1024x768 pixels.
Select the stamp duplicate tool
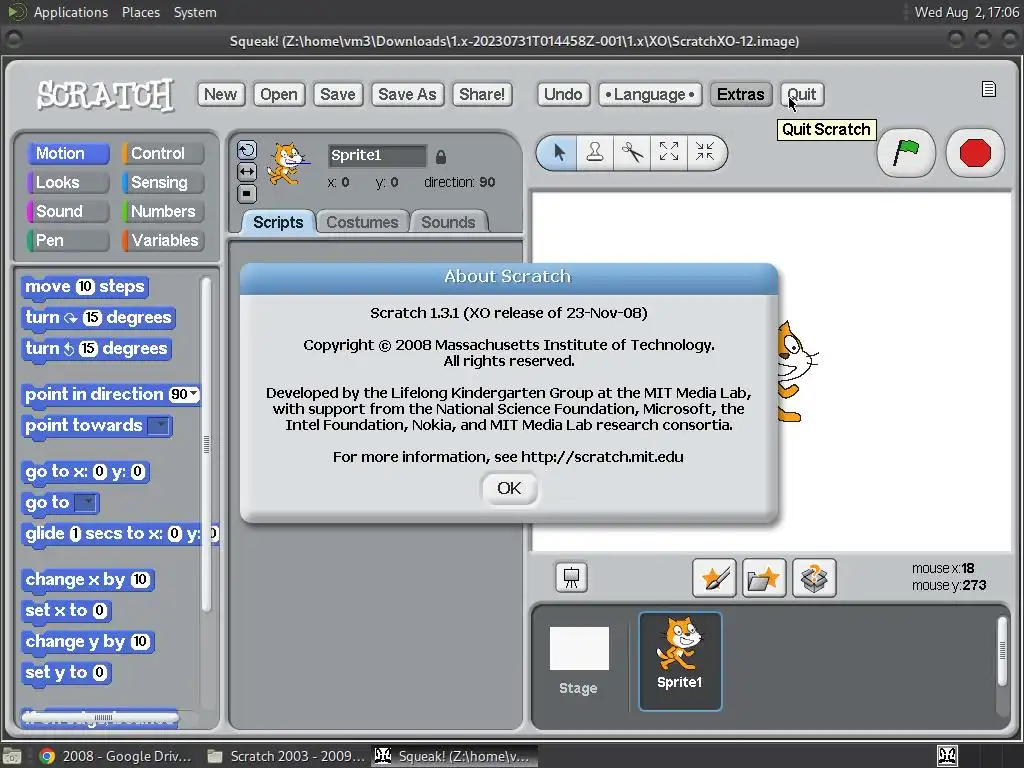click(594, 153)
